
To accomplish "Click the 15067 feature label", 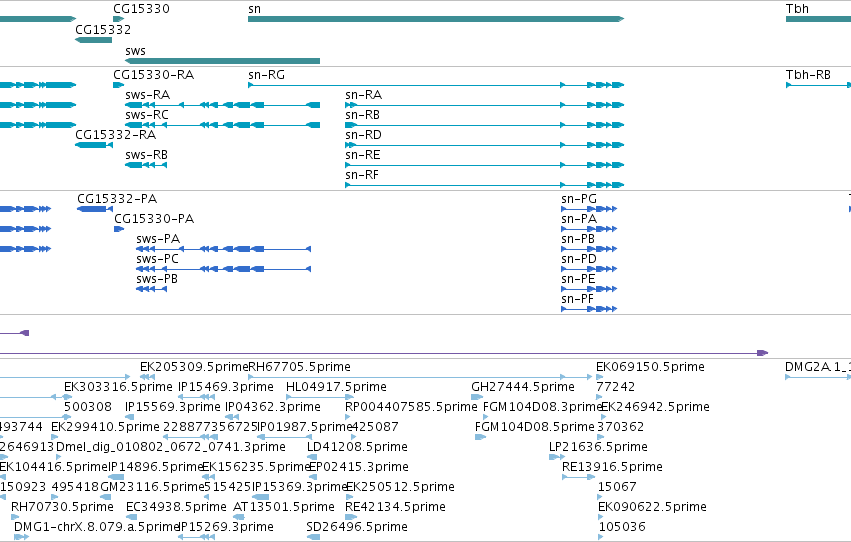I will click(617, 487).
